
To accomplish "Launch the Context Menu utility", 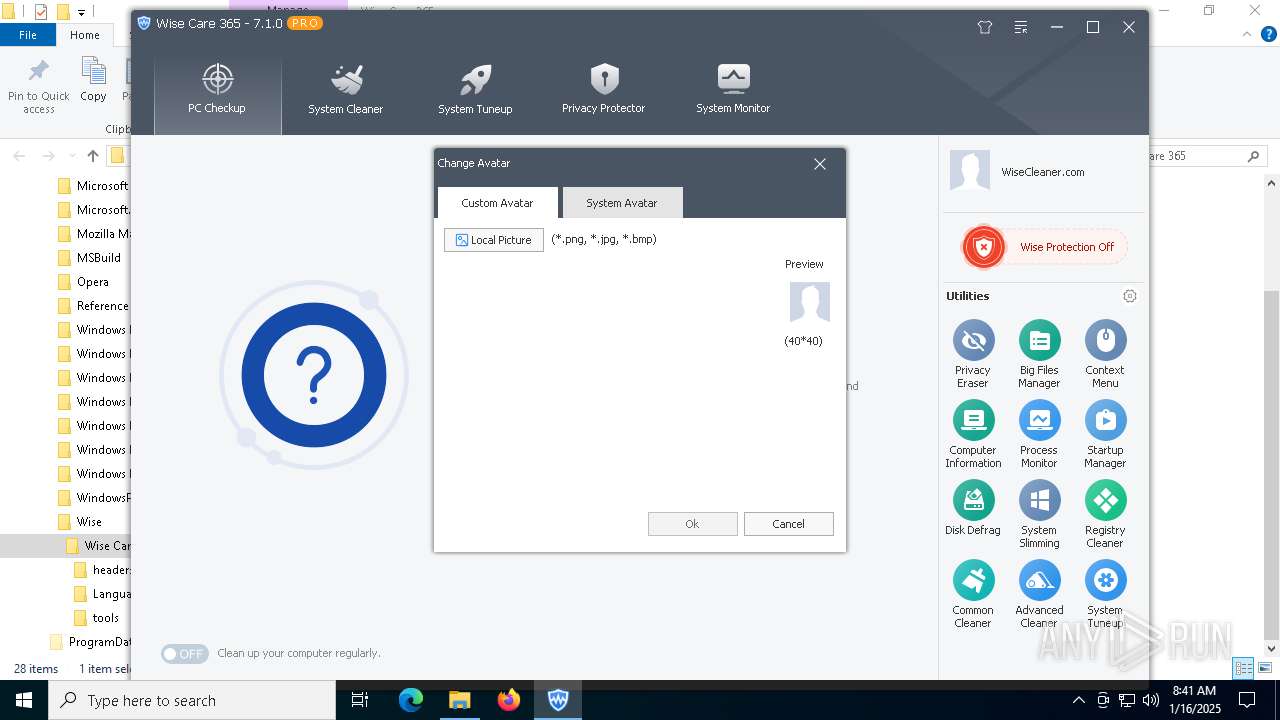I will pos(1105,354).
